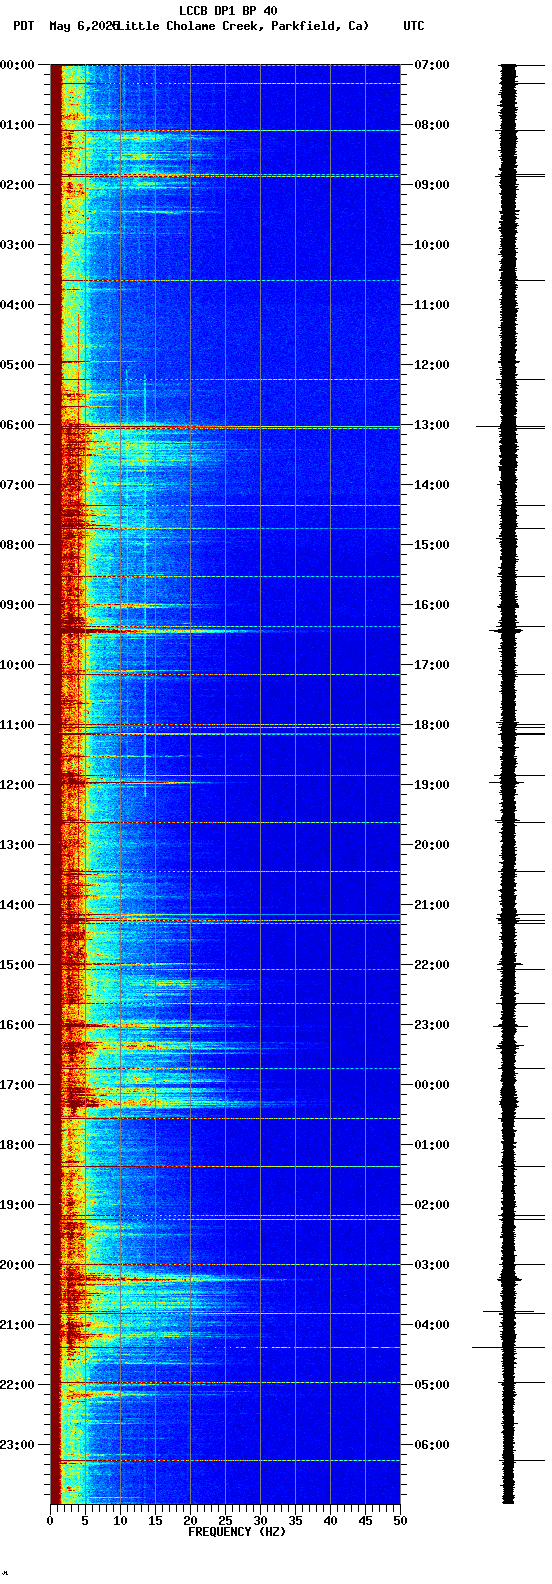Screen dimensions: 552x1584
Task: Click the 0 Hz frequency tick label
Action: 50,1521
